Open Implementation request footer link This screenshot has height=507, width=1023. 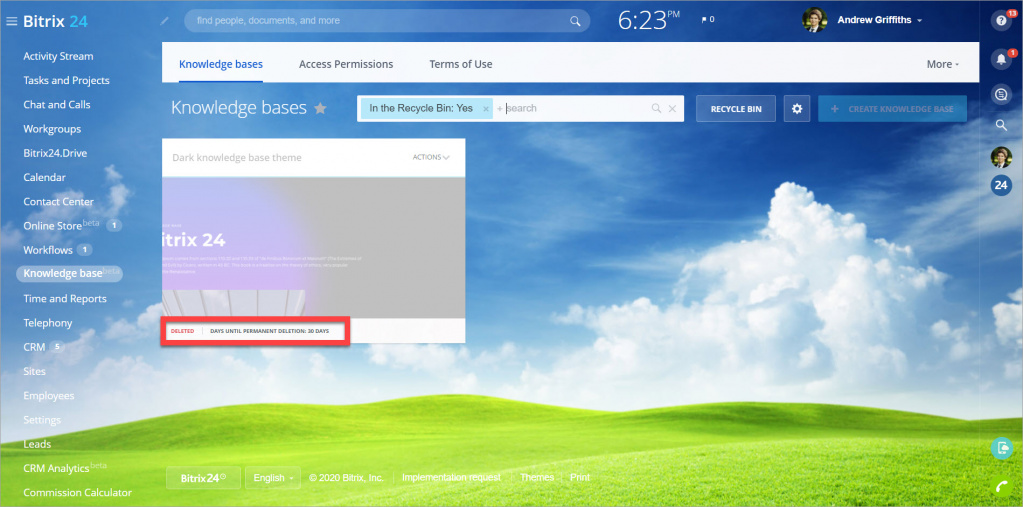pyautogui.click(x=451, y=478)
